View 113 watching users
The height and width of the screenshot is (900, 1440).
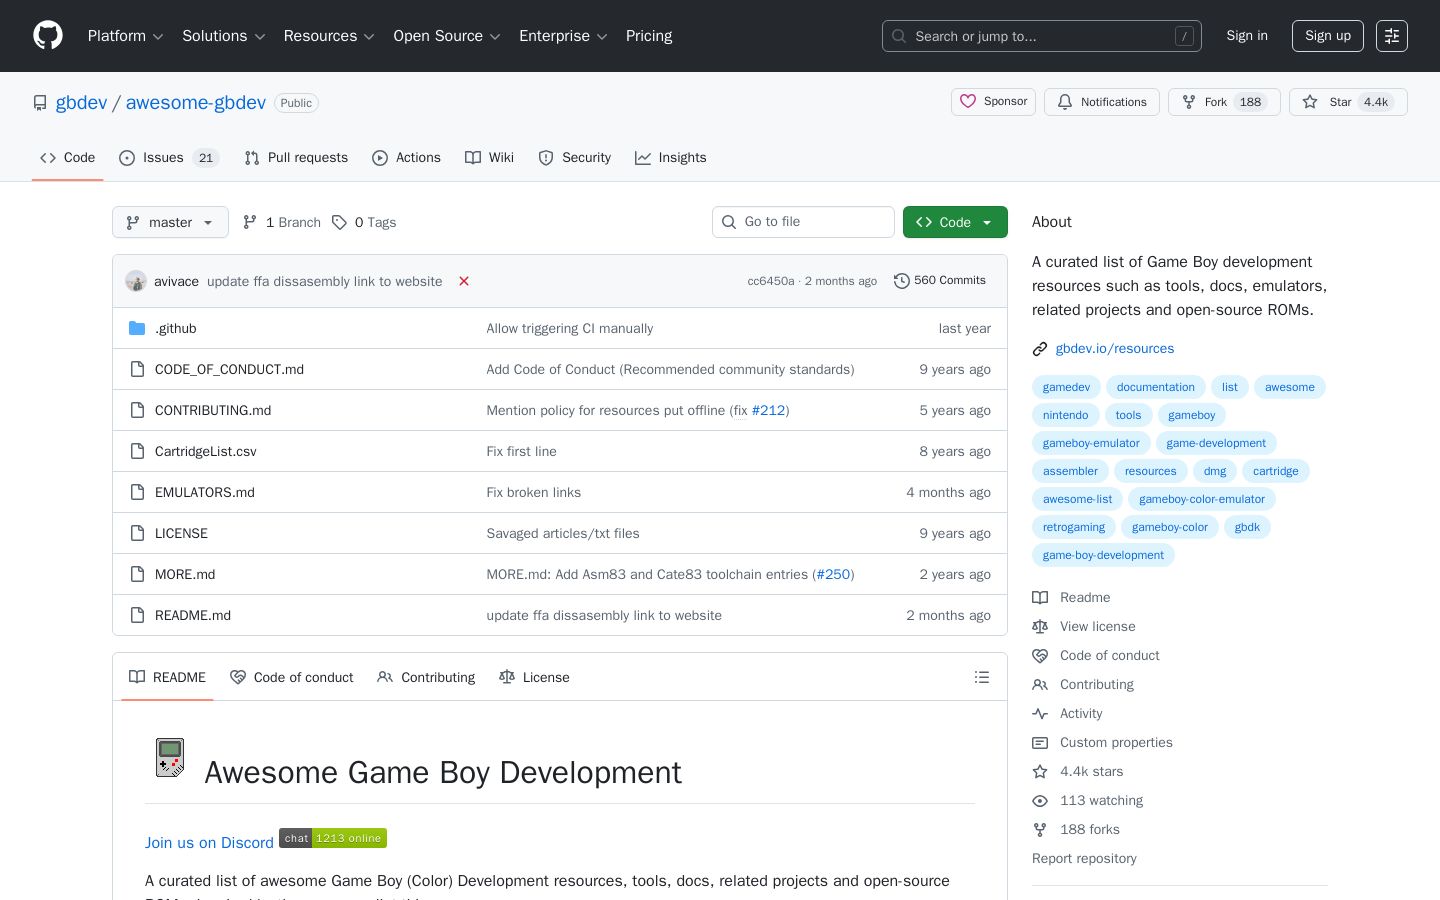click(1088, 800)
